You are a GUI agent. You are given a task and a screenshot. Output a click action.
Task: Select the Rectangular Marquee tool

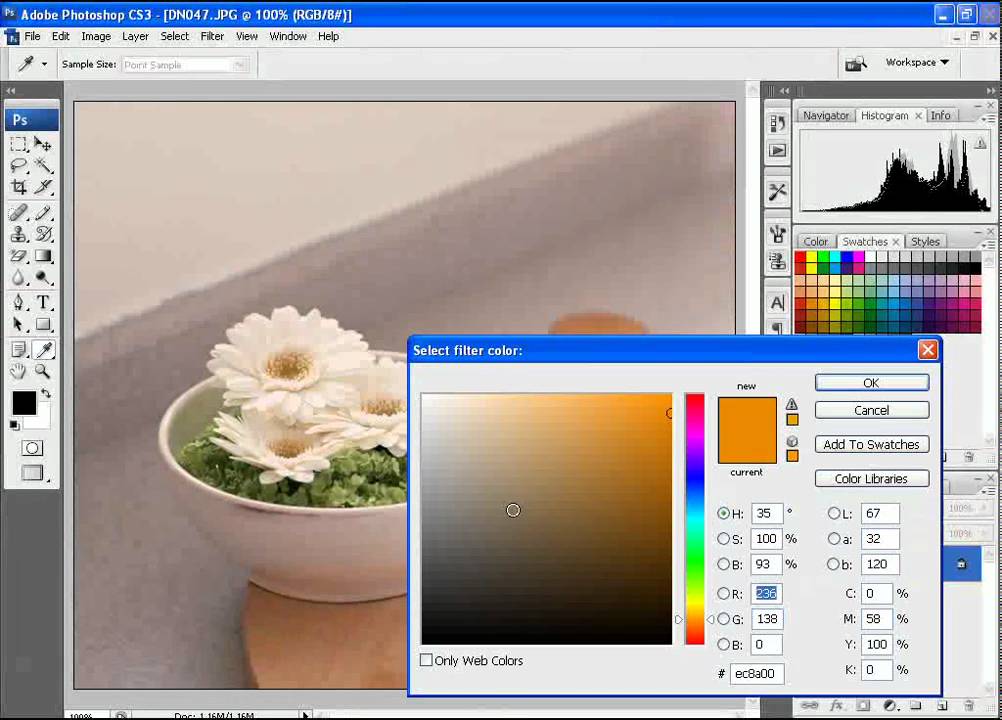(19, 144)
